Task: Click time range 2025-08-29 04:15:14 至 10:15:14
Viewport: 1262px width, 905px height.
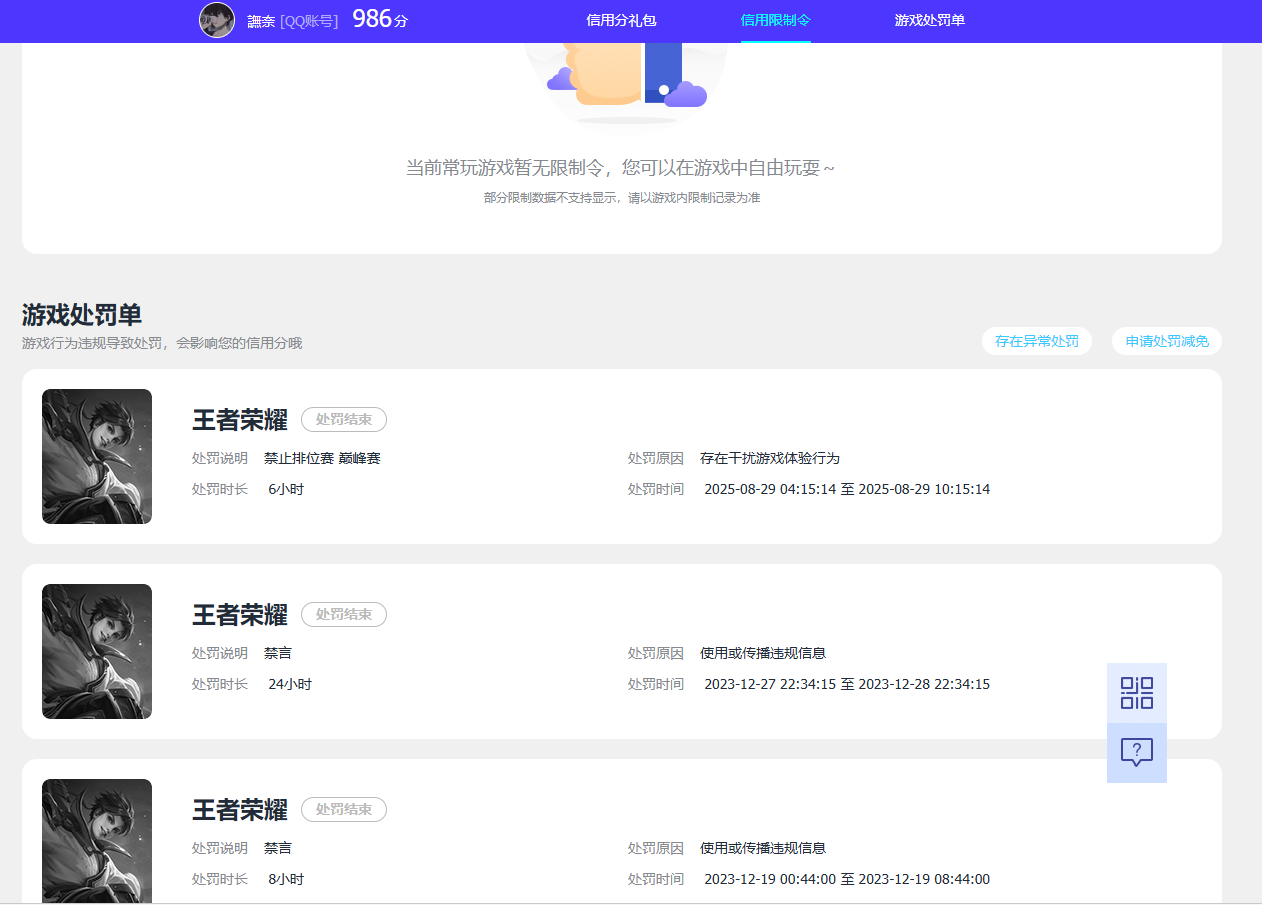Action: tap(847, 489)
